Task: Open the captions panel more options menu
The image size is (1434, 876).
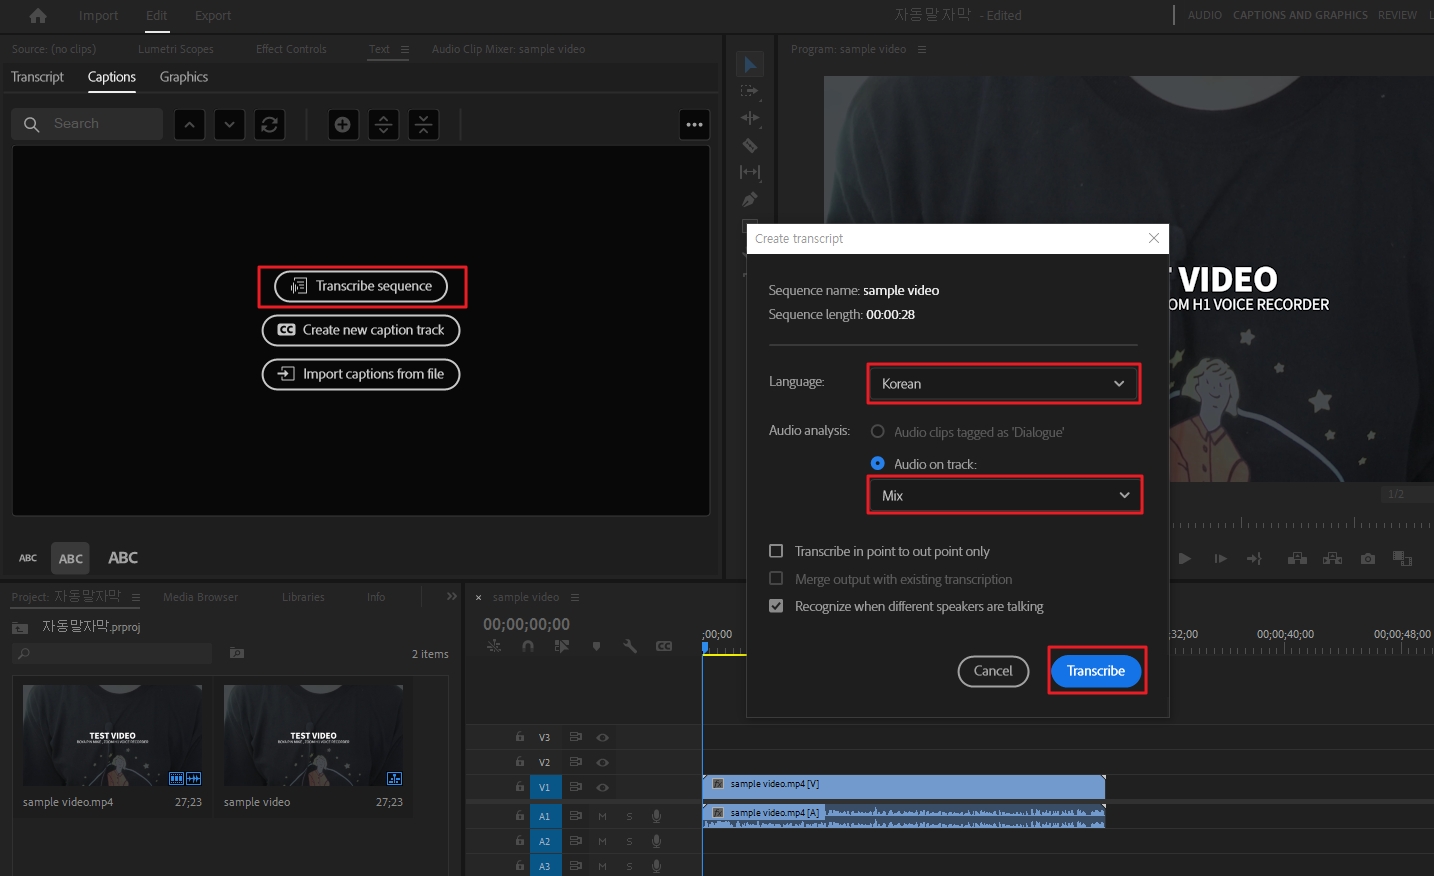Action: coord(694,125)
